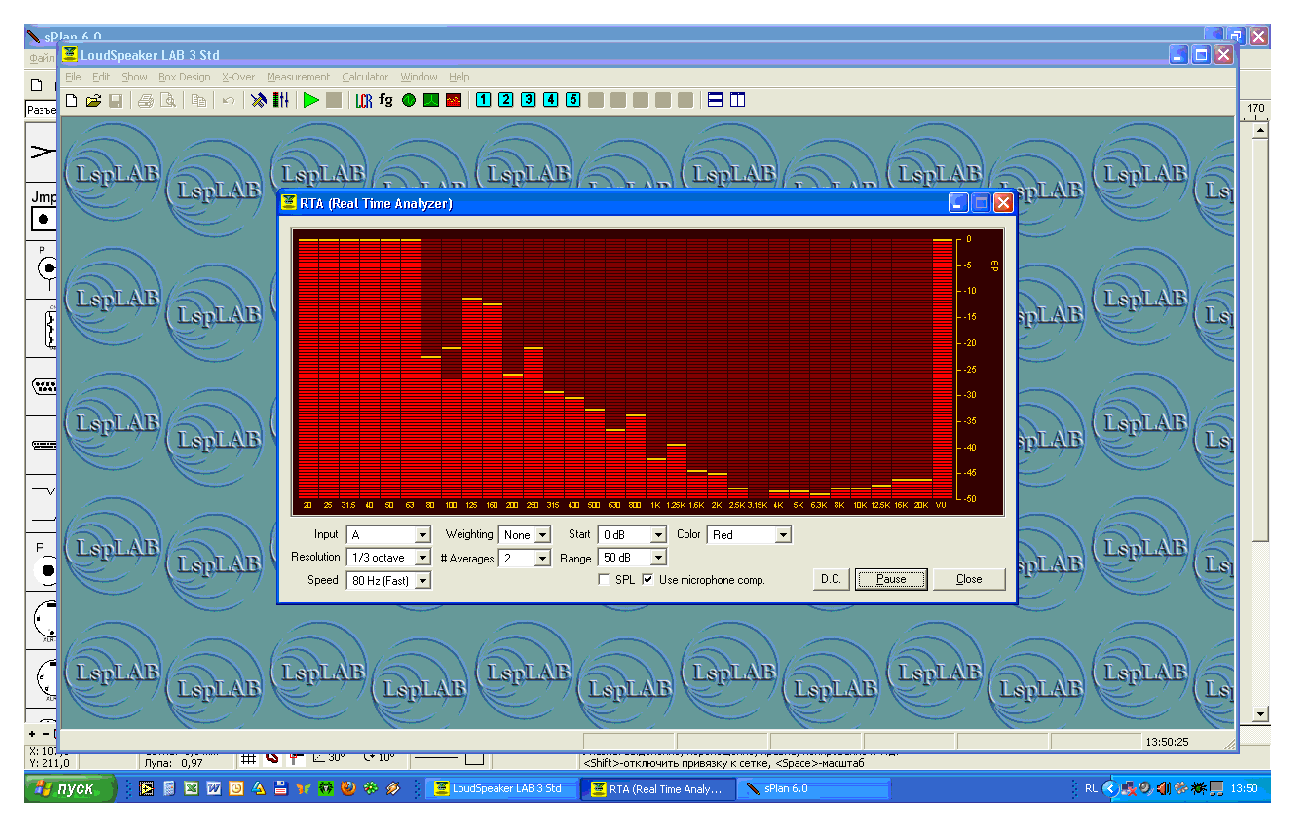1293x826 pixels.
Task: Select memory slot 4 icon
Action: point(550,100)
